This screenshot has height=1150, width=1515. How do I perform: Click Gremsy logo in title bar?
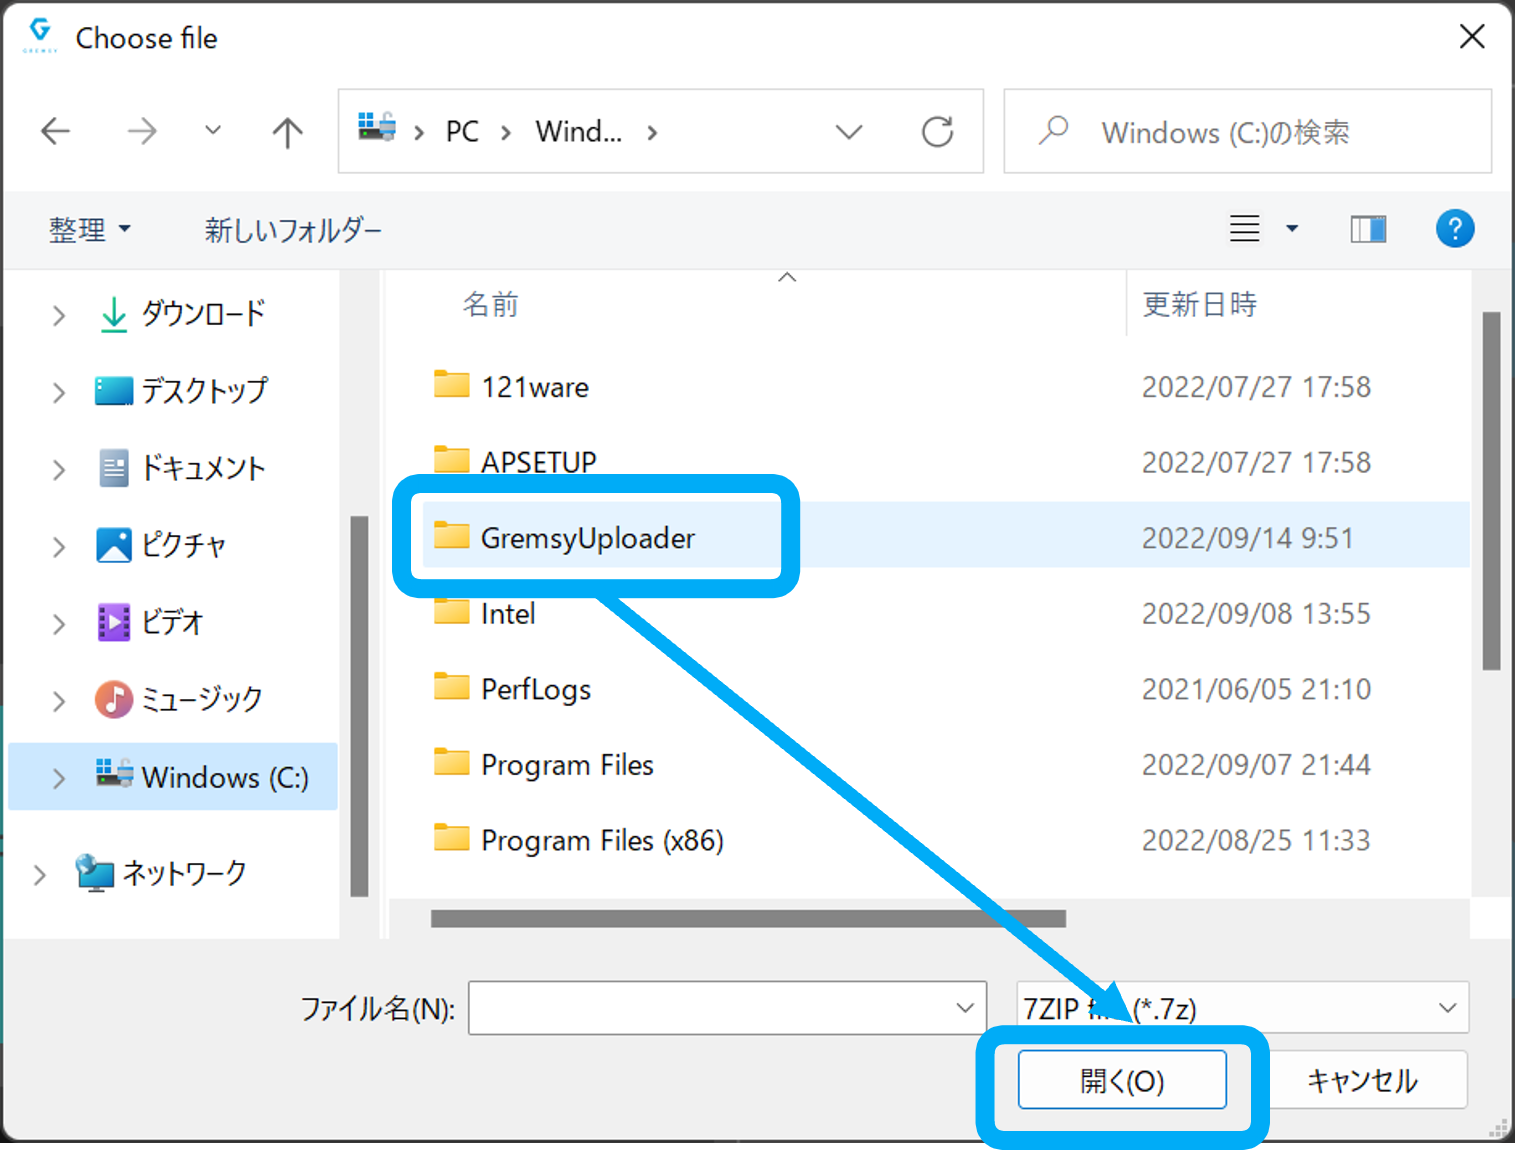pos(40,35)
